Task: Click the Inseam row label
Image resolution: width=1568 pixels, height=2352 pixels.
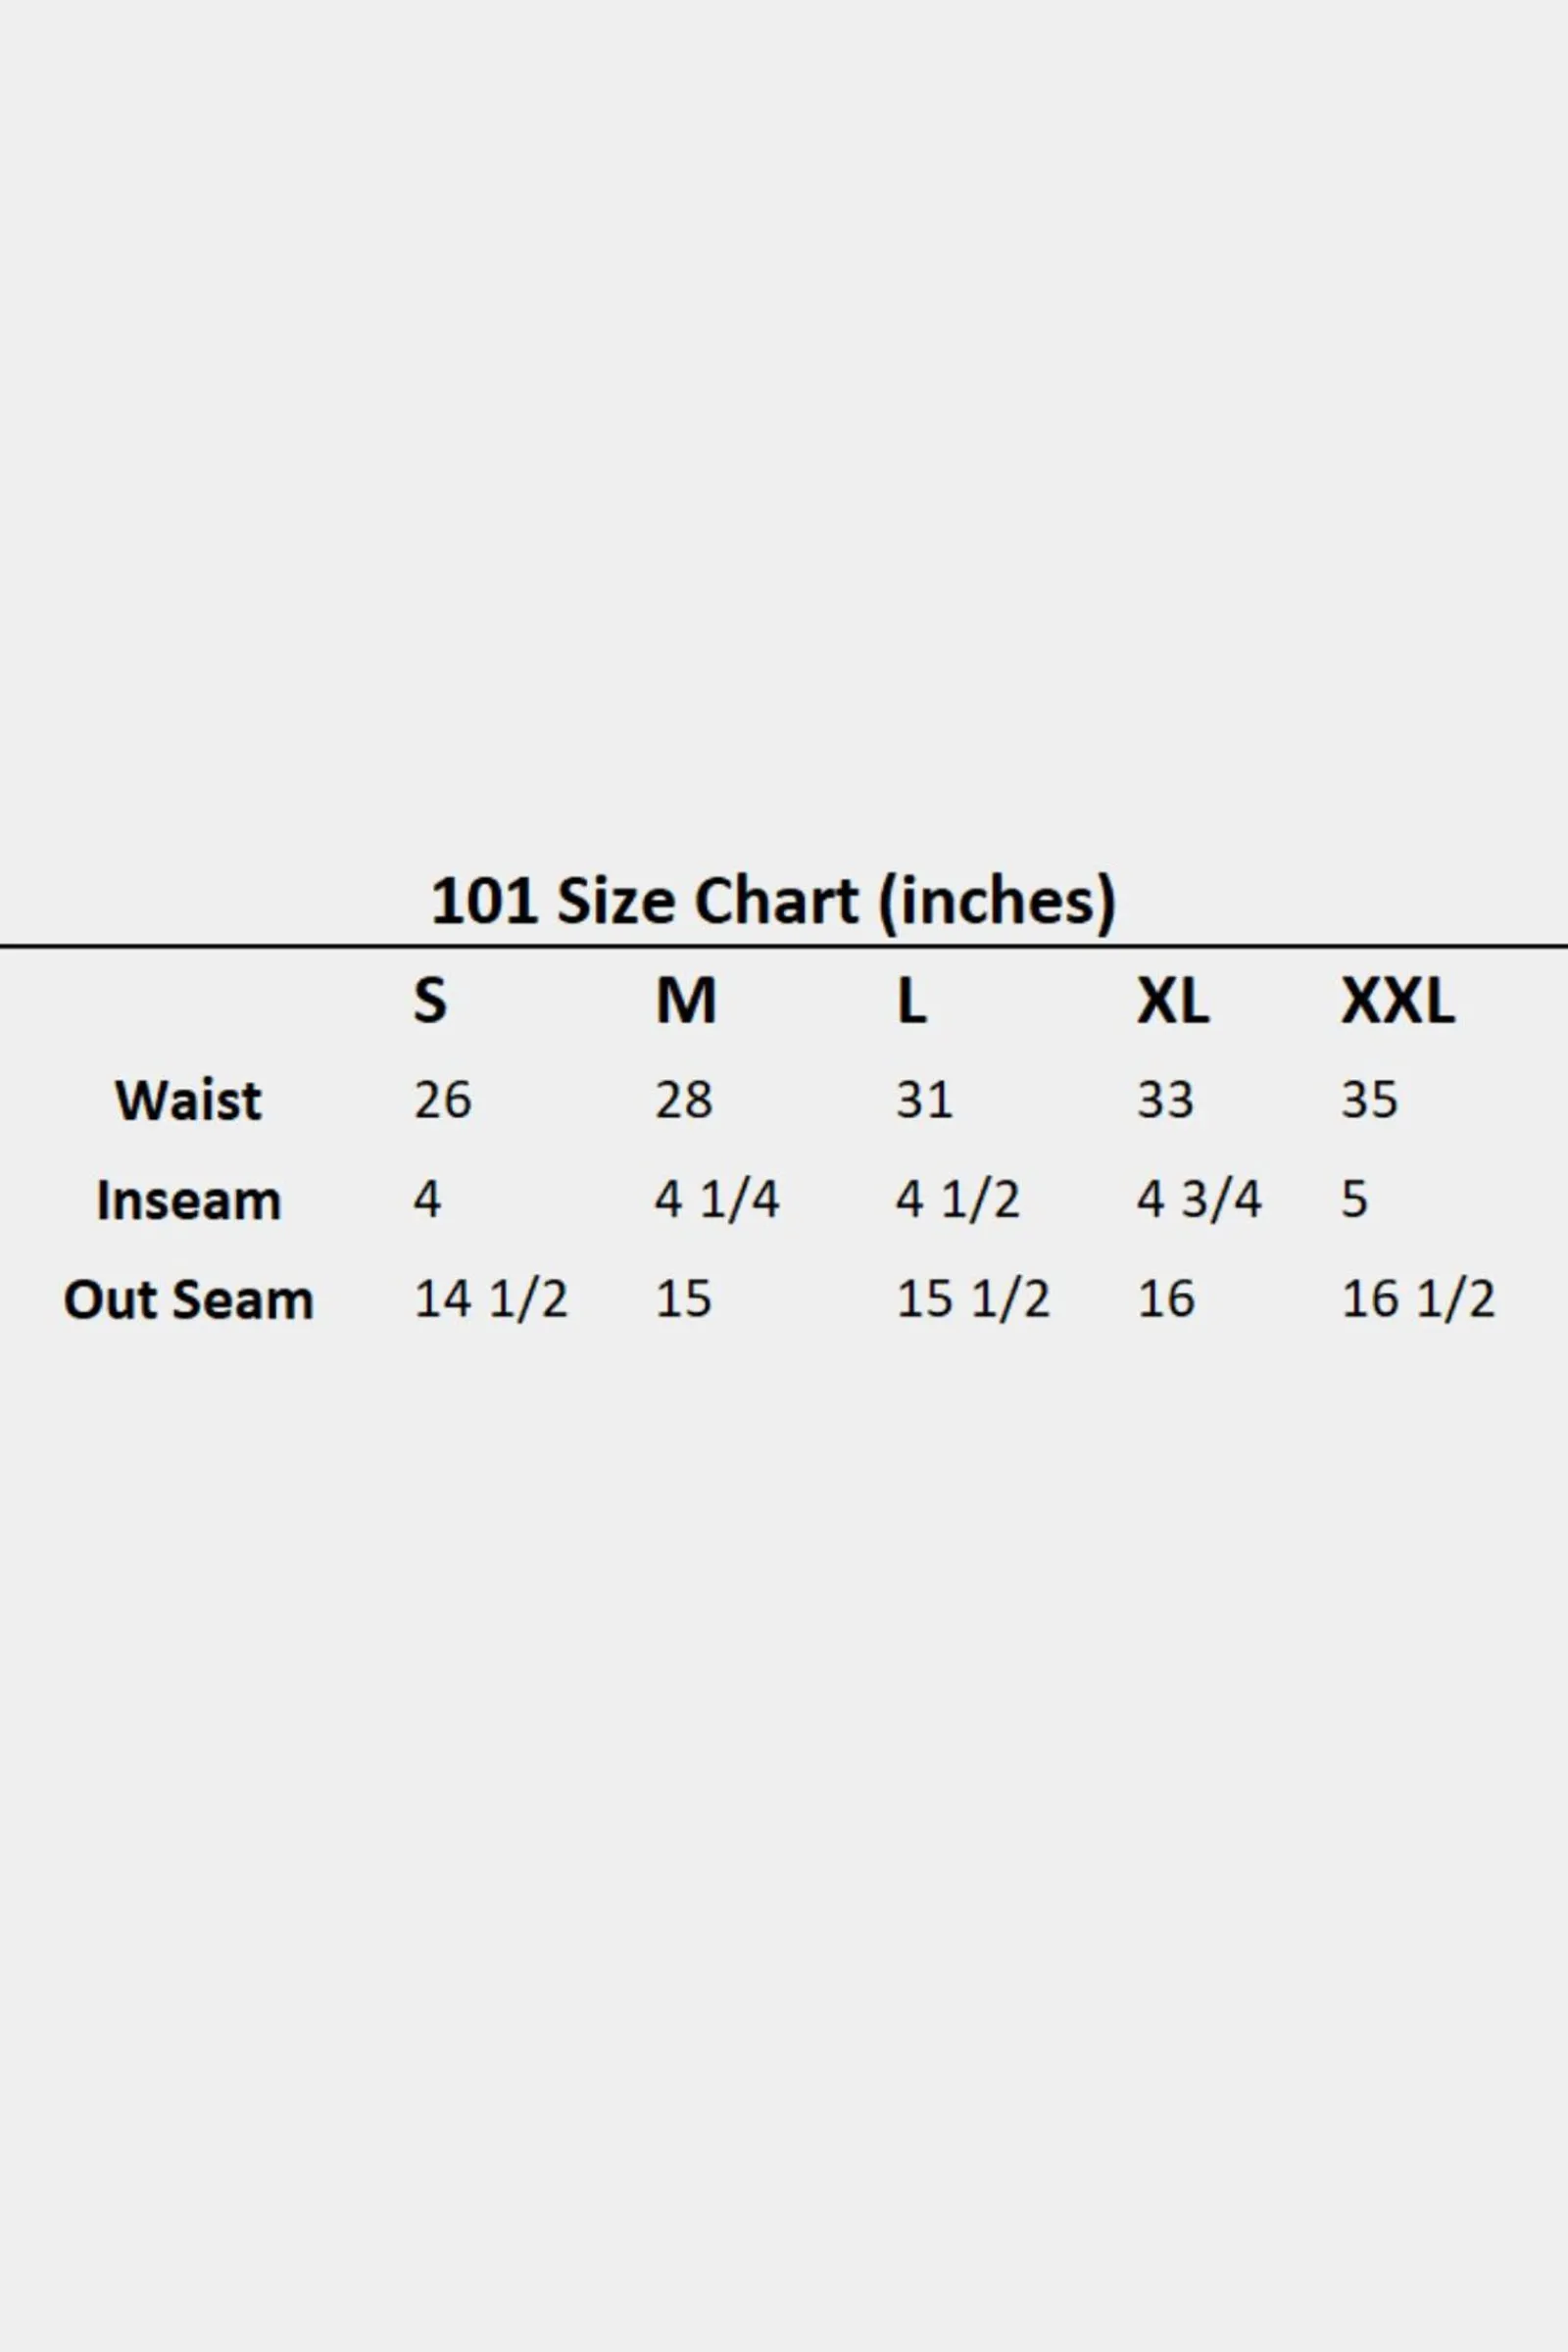Action: click(188, 1200)
